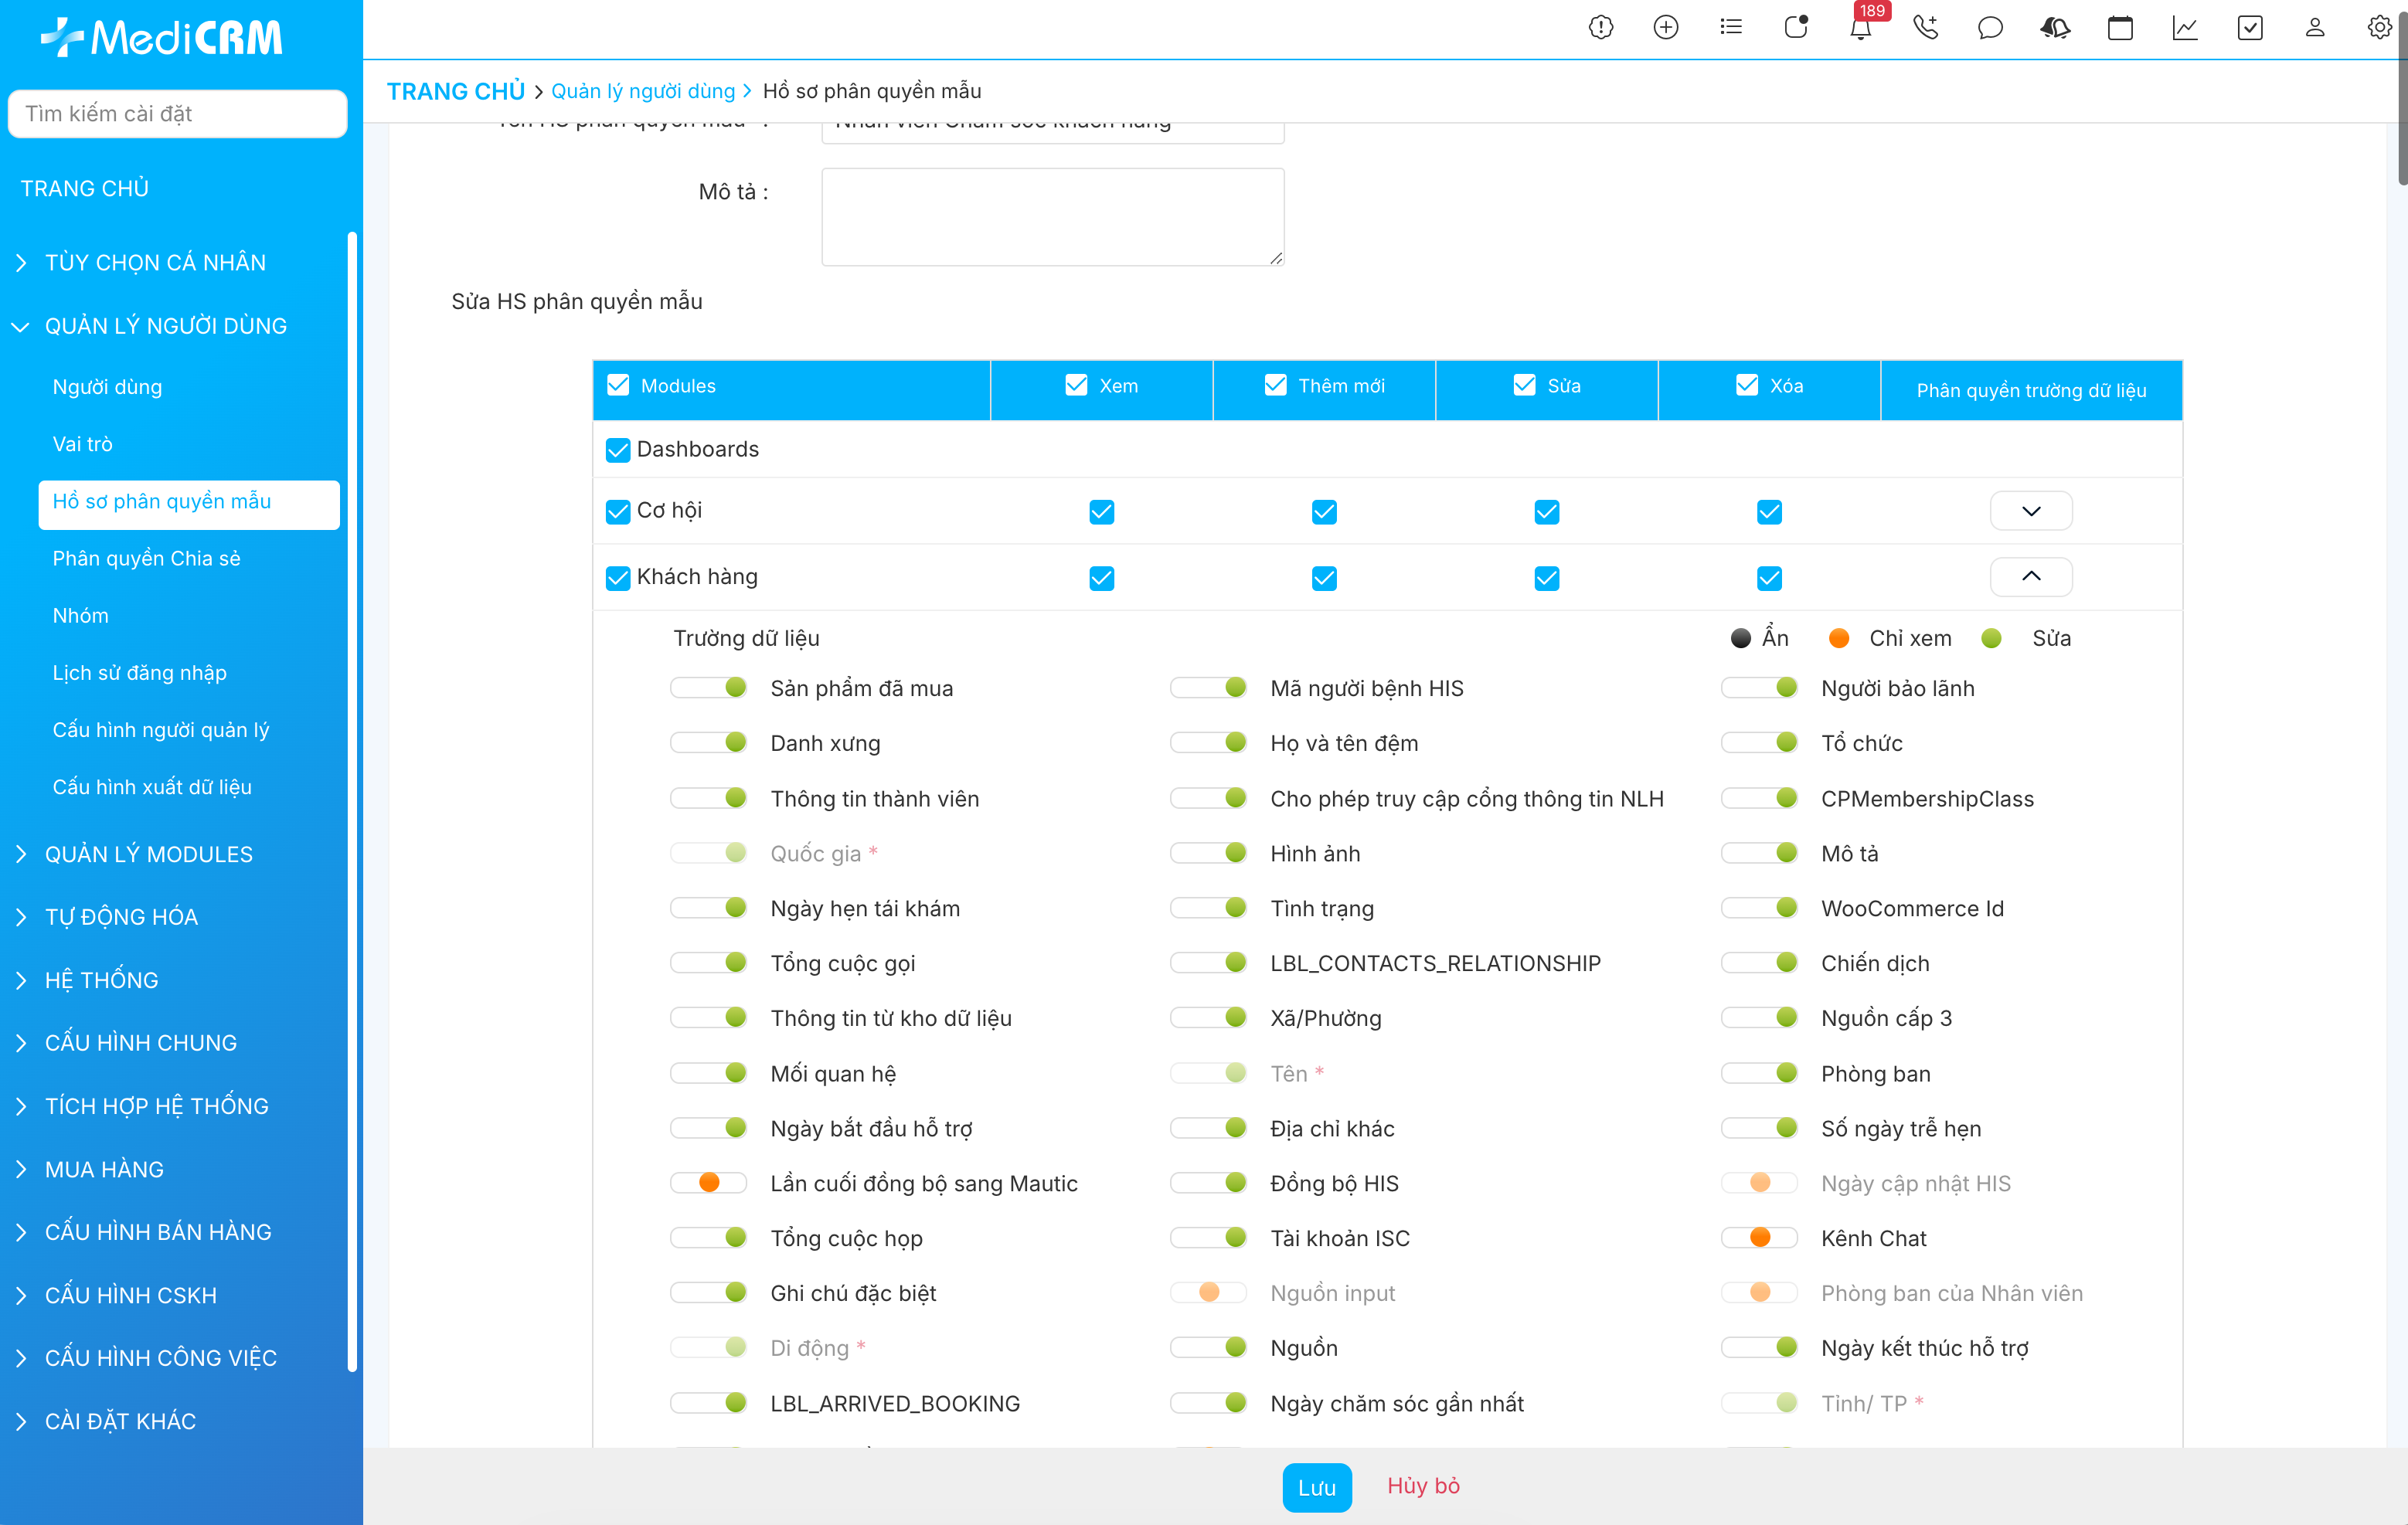Click the Mô tả text area
2408x1525 pixels.
pyautogui.click(x=1052, y=216)
